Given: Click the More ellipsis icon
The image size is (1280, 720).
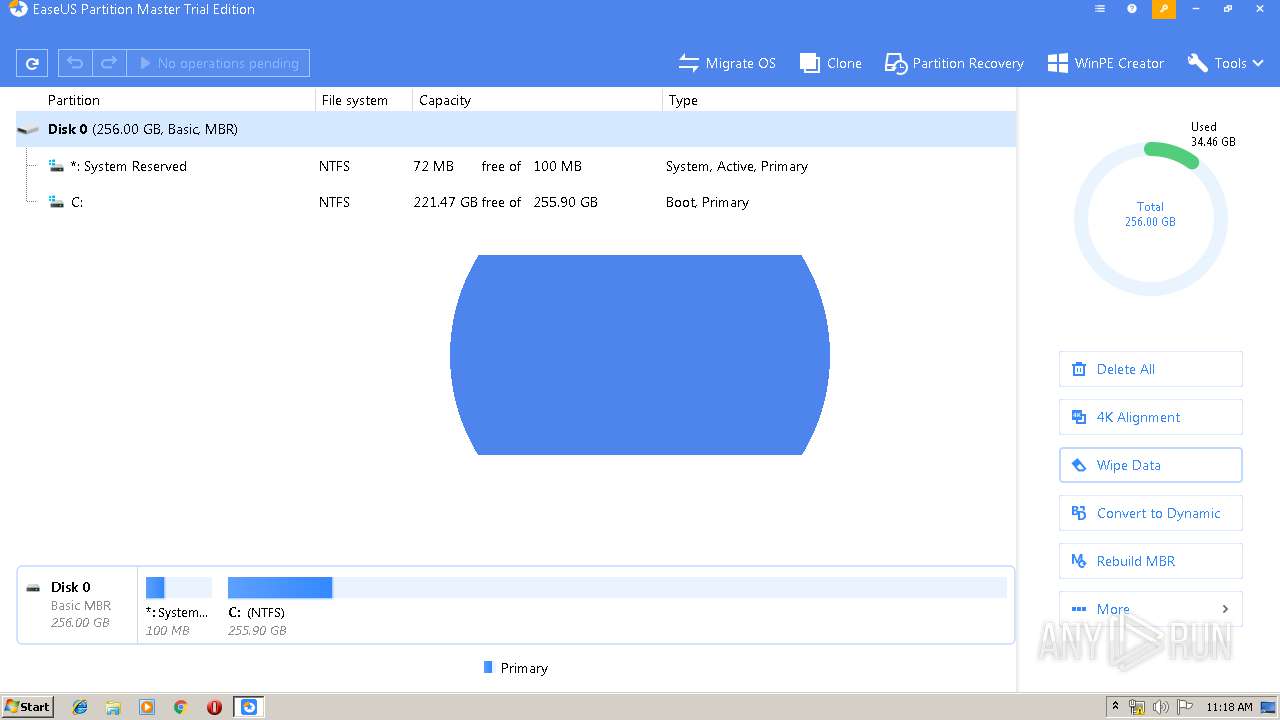Looking at the screenshot, I should (1079, 609).
